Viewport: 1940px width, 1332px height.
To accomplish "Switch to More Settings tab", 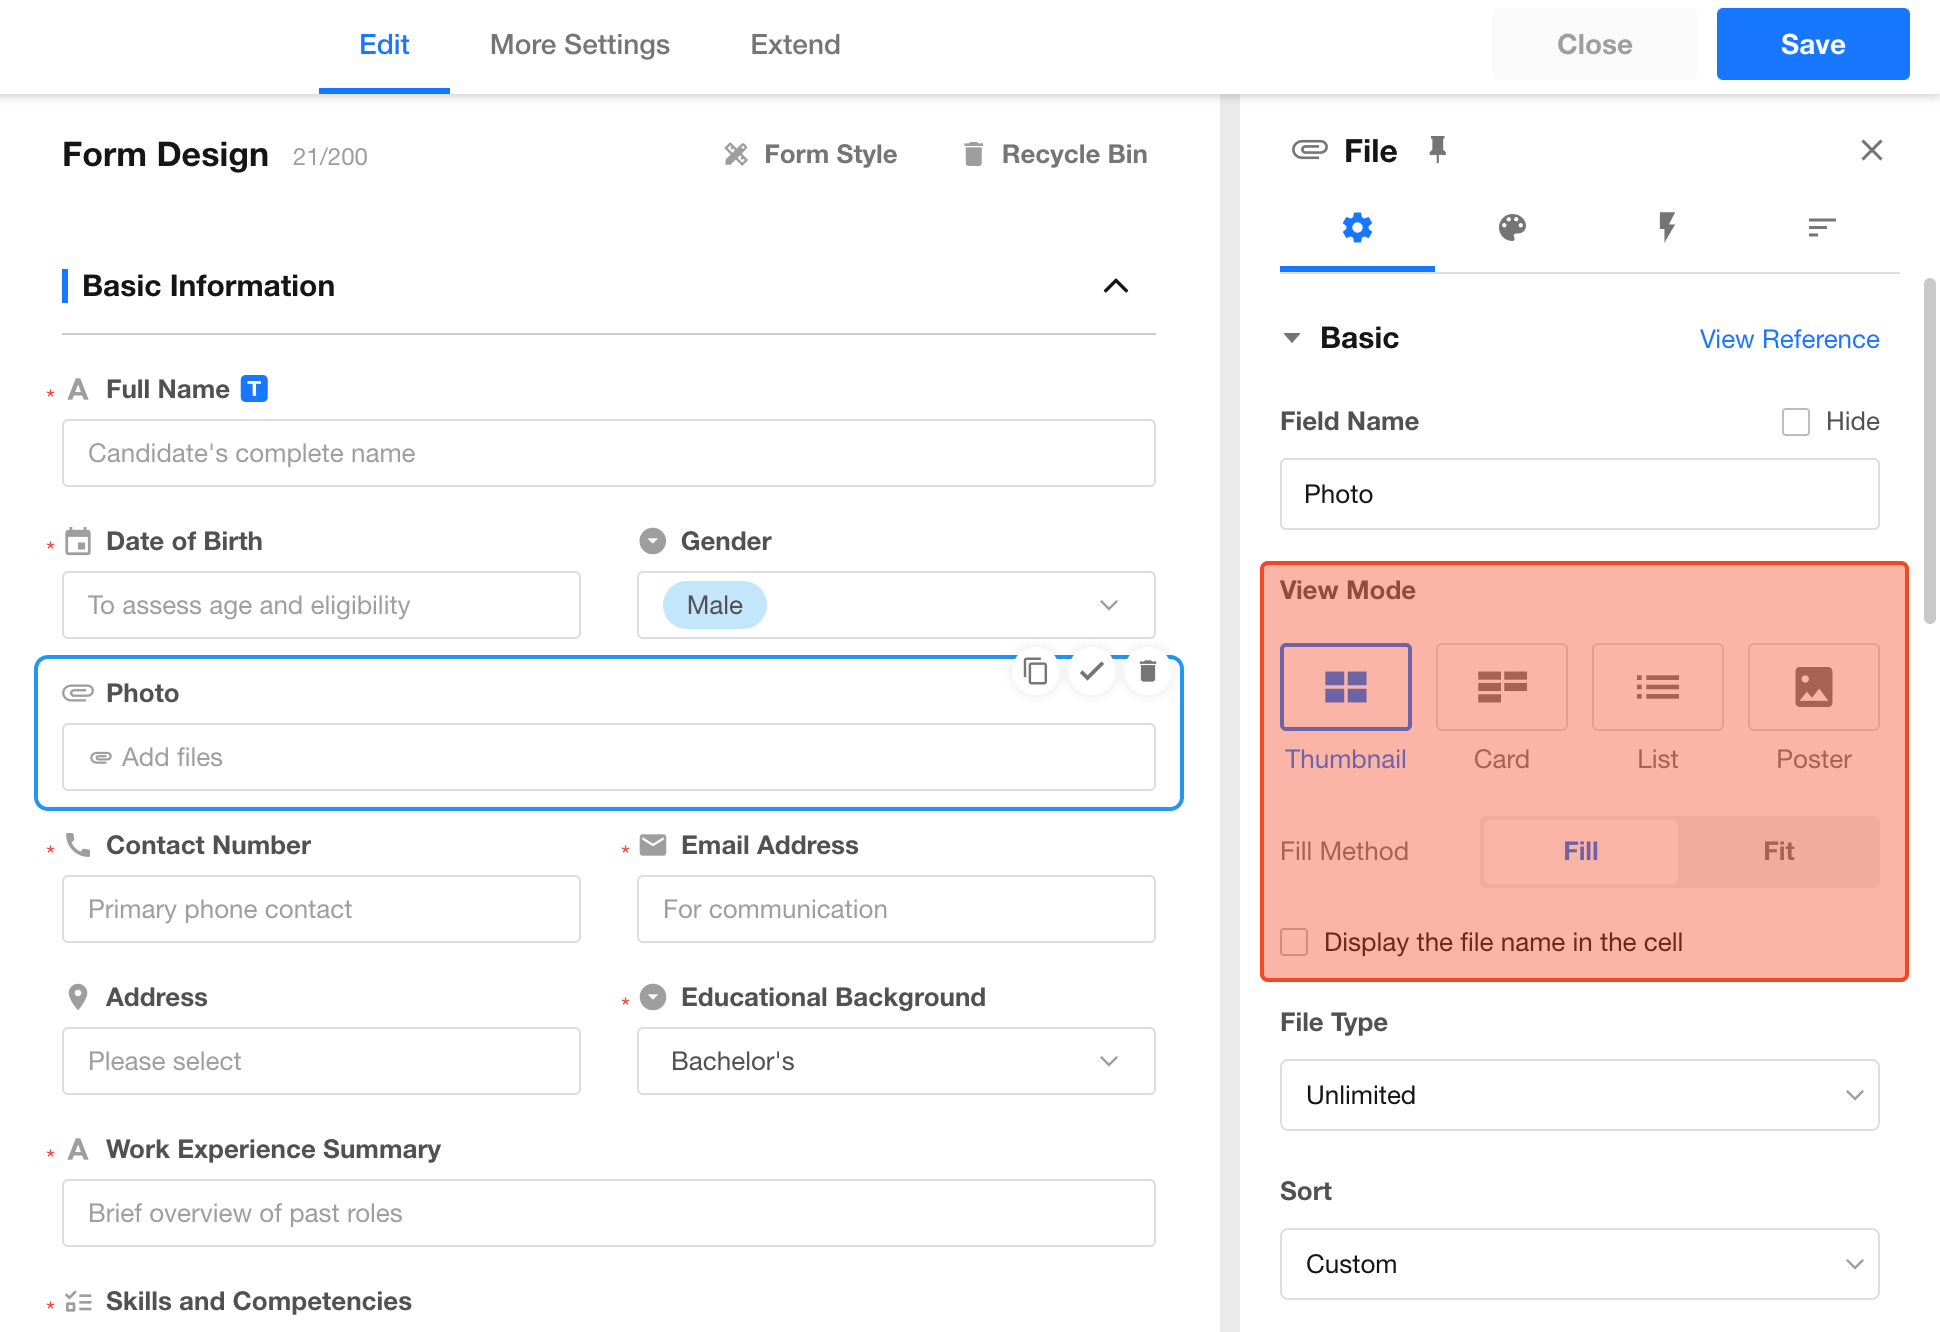I will [x=580, y=45].
